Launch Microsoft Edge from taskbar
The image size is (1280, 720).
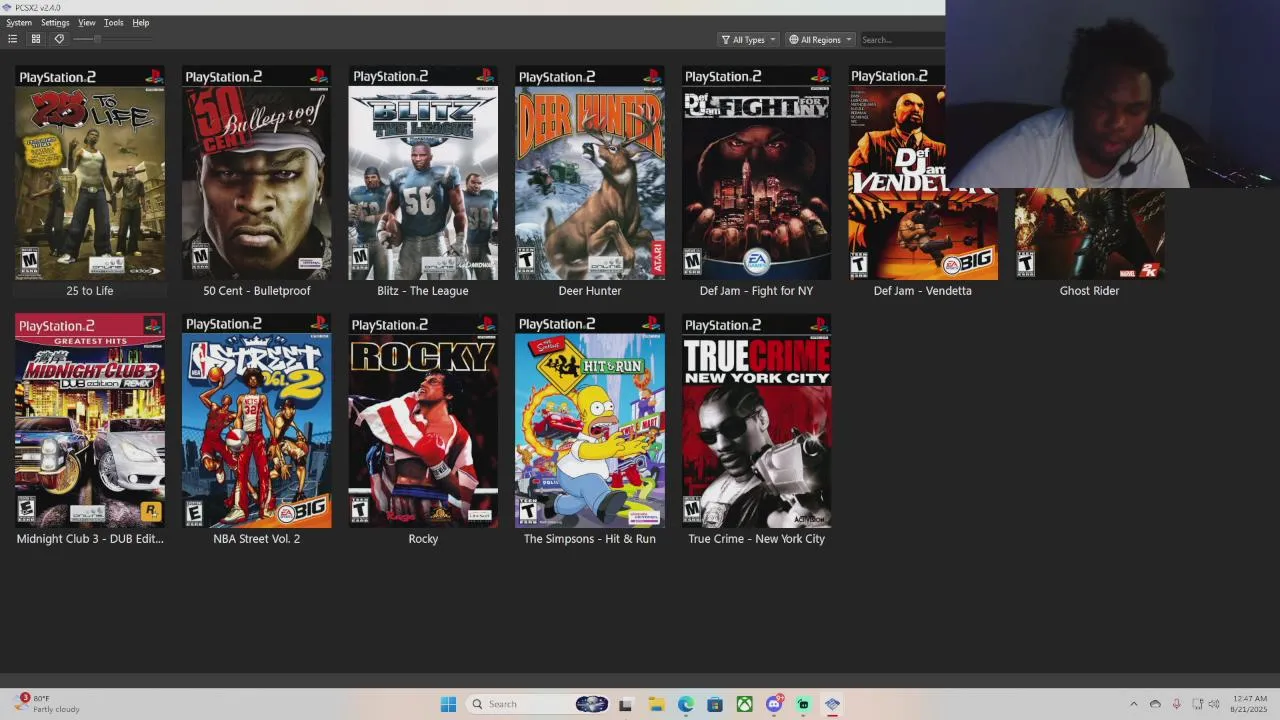click(686, 704)
